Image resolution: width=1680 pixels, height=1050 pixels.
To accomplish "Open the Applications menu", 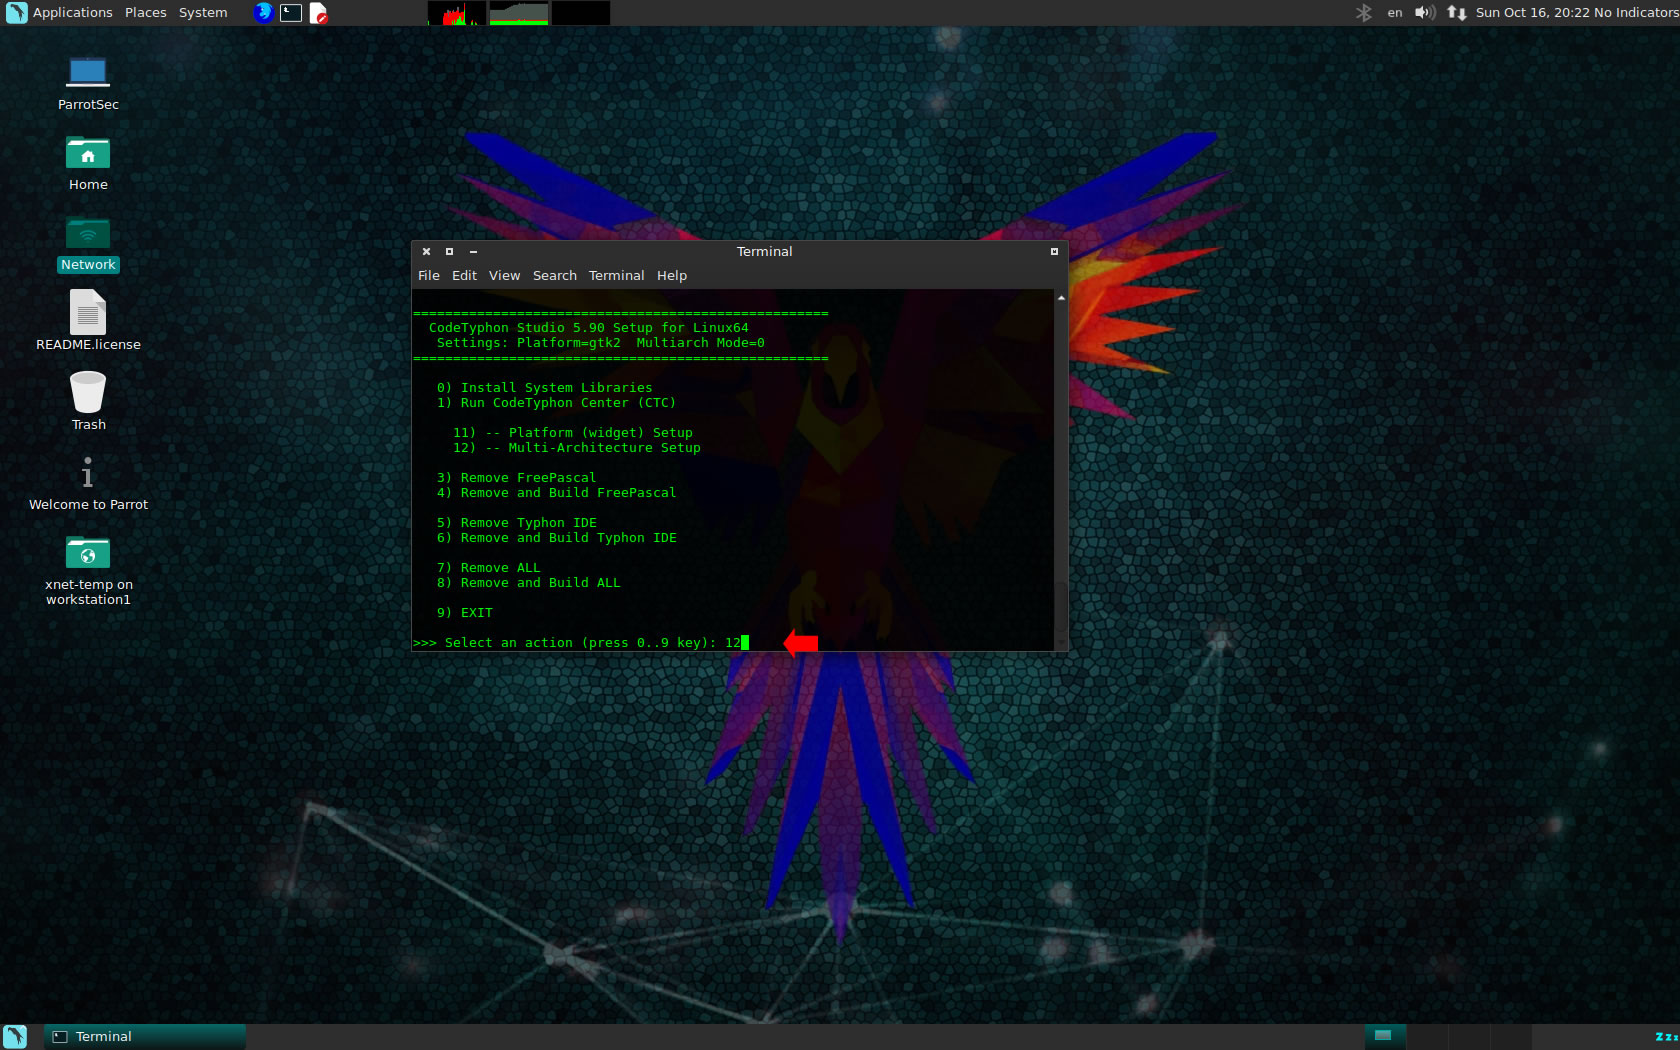I will (72, 13).
